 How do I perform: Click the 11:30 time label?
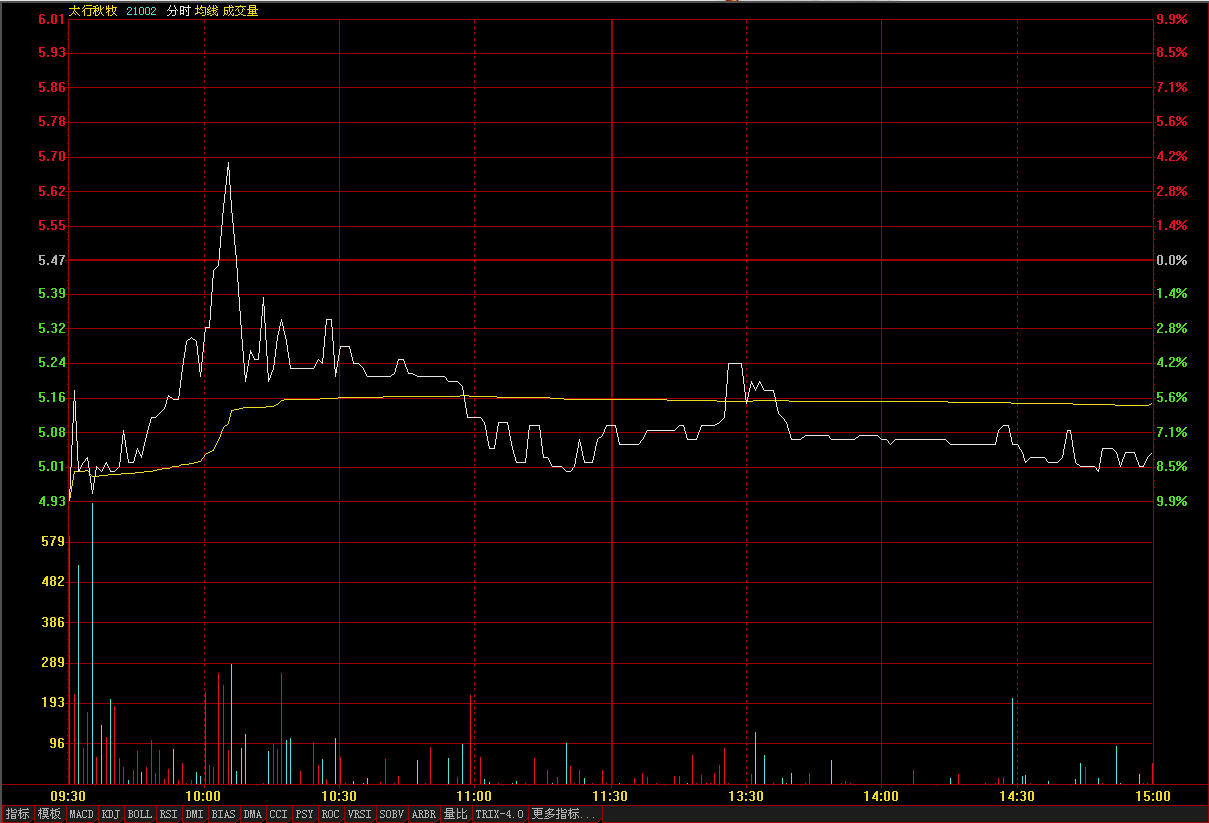pyautogui.click(x=610, y=796)
